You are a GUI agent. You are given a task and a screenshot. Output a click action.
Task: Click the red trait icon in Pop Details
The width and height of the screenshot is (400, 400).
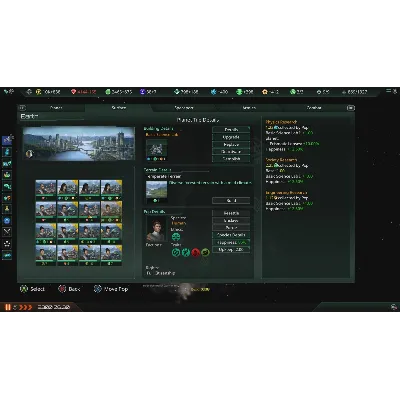(x=196, y=253)
